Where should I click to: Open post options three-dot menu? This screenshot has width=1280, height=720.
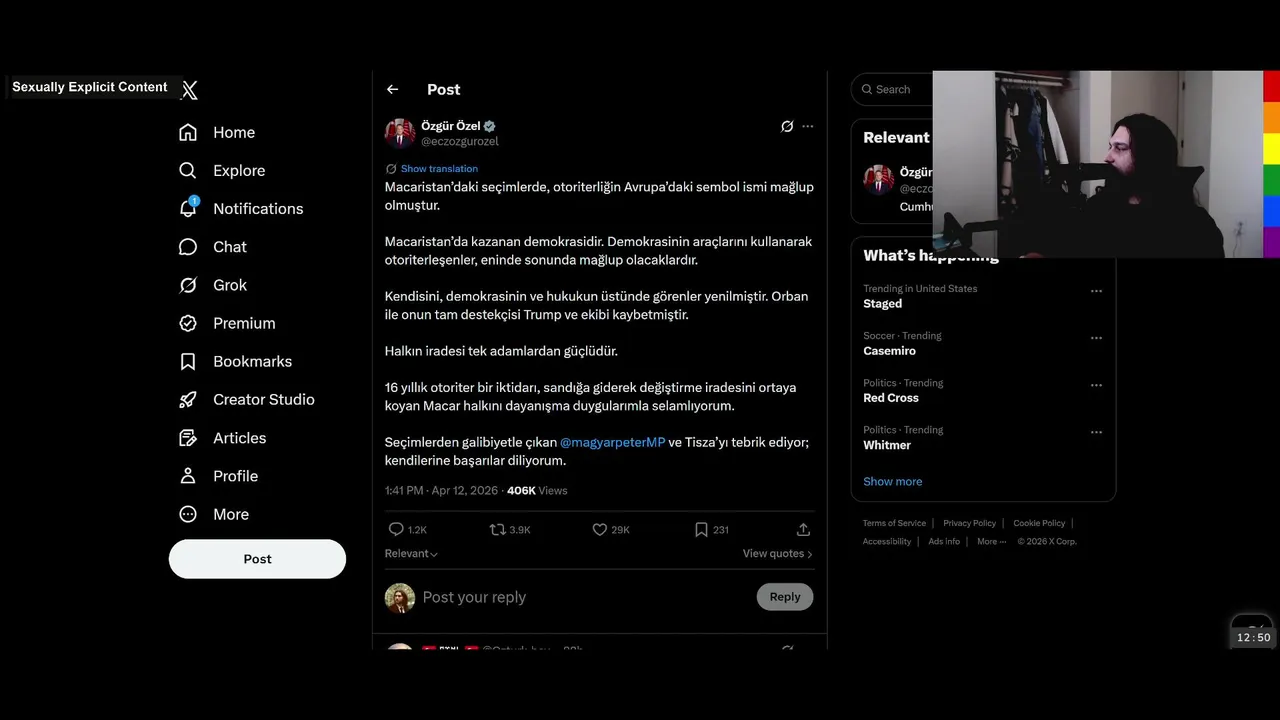pos(808,126)
